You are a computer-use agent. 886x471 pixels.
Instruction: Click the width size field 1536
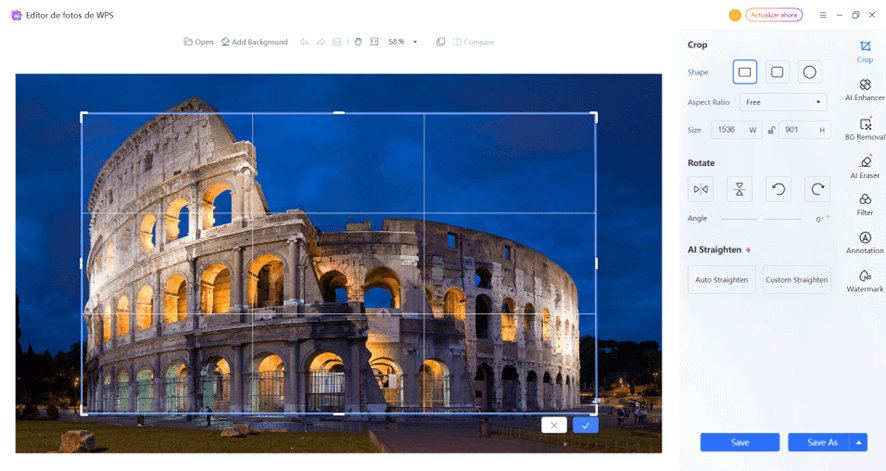(736, 130)
